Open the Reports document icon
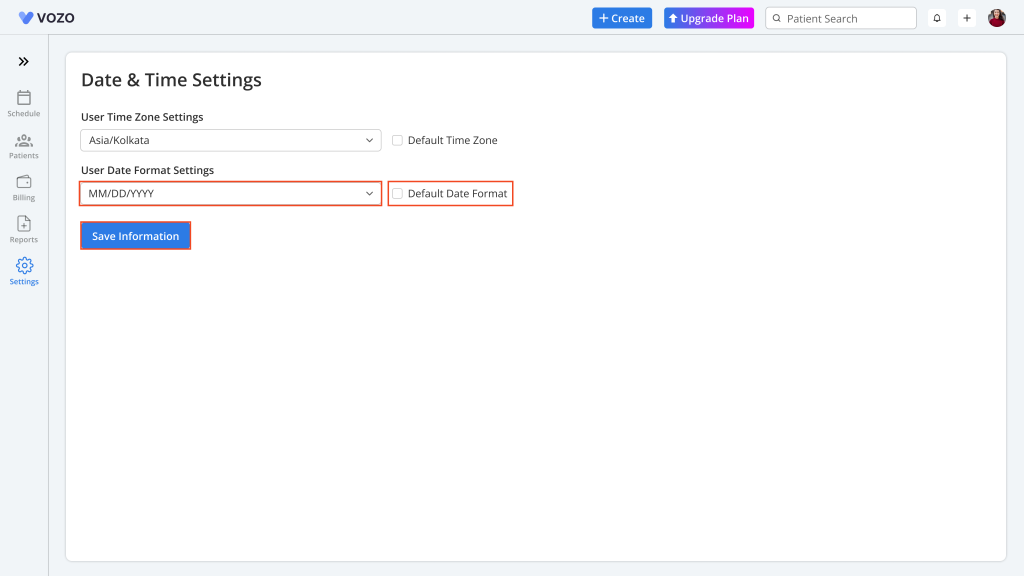This screenshot has width=1024, height=576. (24, 224)
